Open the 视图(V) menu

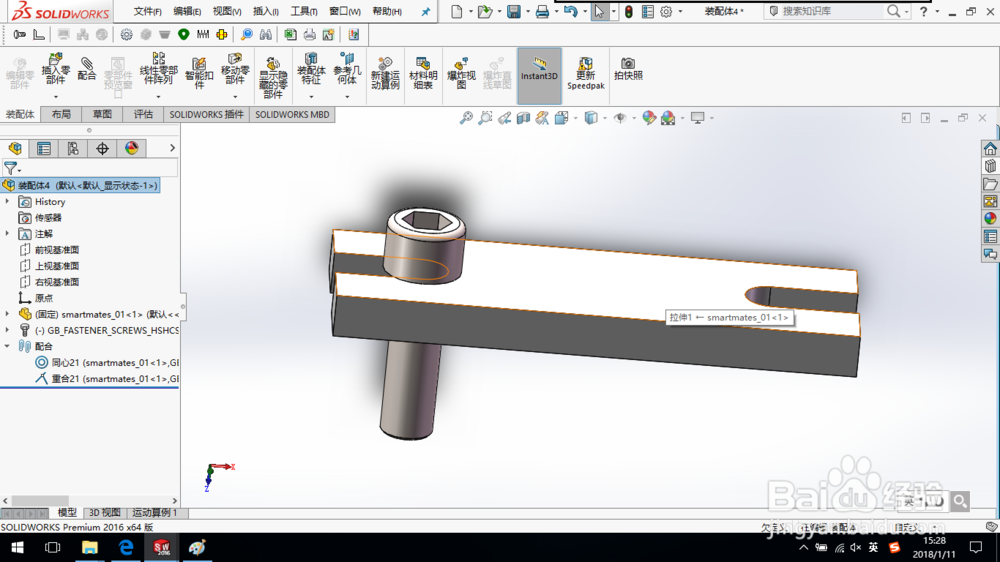[226, 11]
